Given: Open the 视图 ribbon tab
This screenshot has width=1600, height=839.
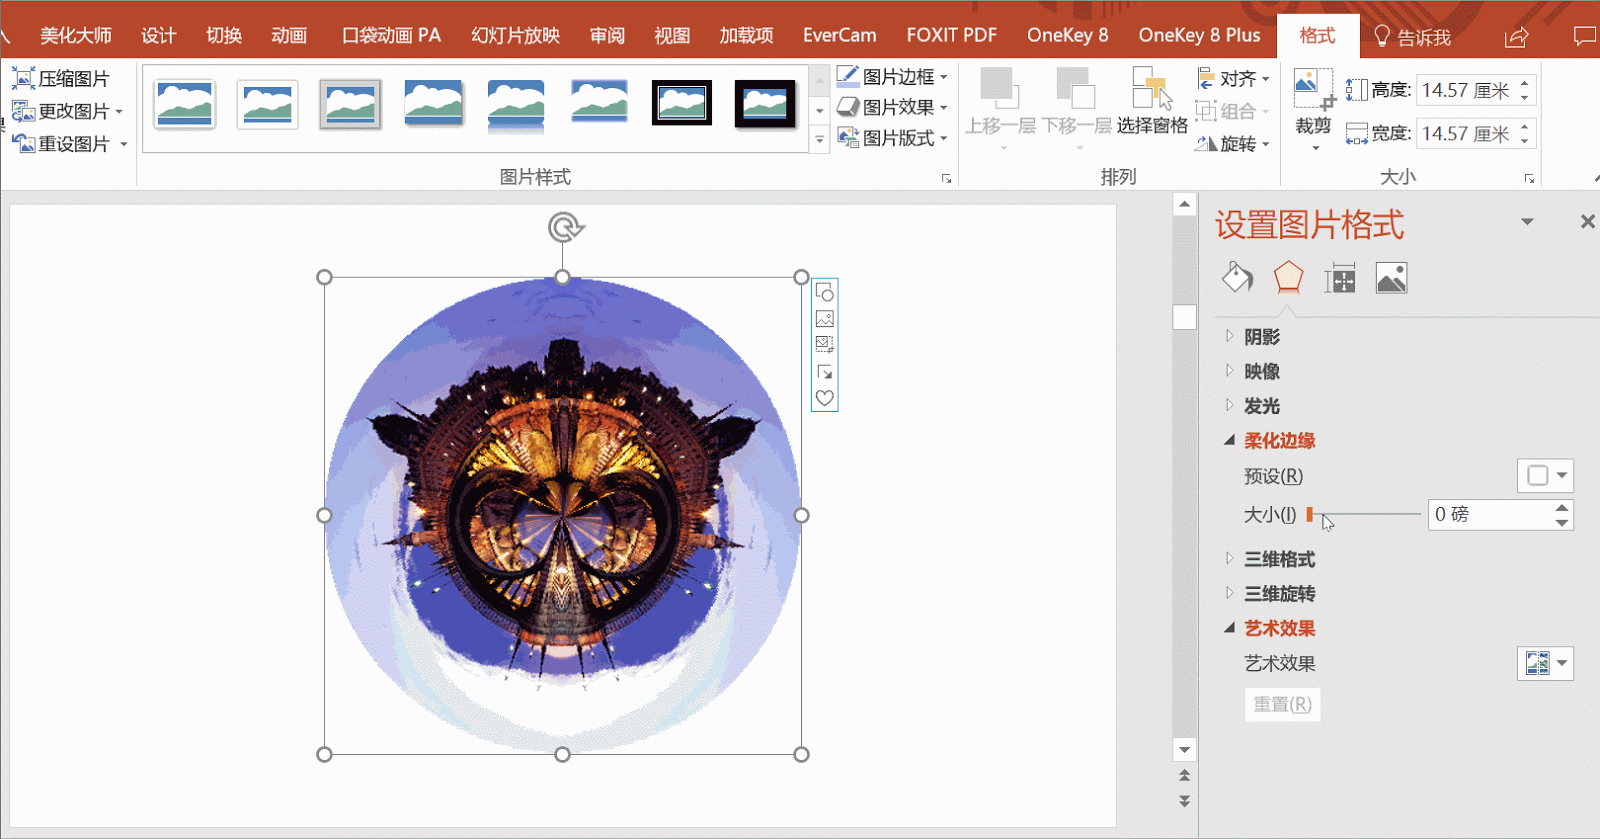Looking at the screenshot, I should click(672, 36).
